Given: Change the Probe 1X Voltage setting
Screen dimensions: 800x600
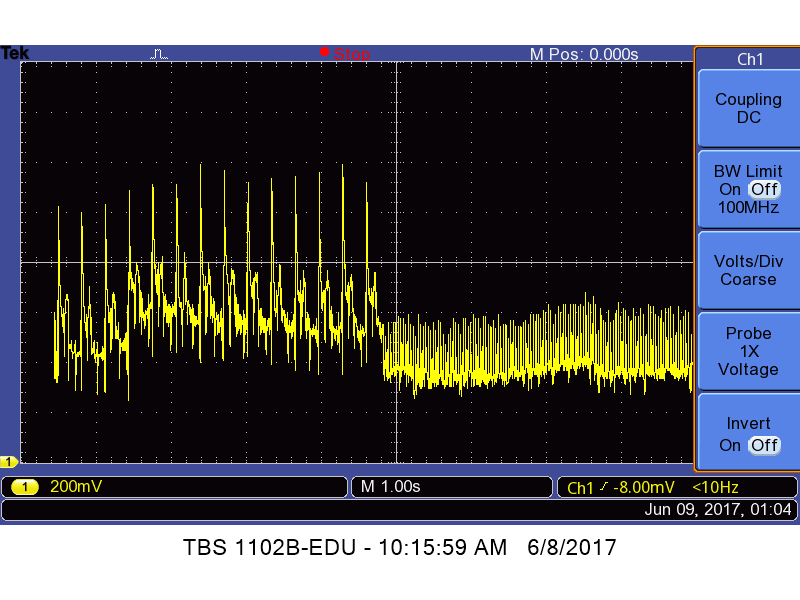Looking at the screenshot, I should (748, 351).
